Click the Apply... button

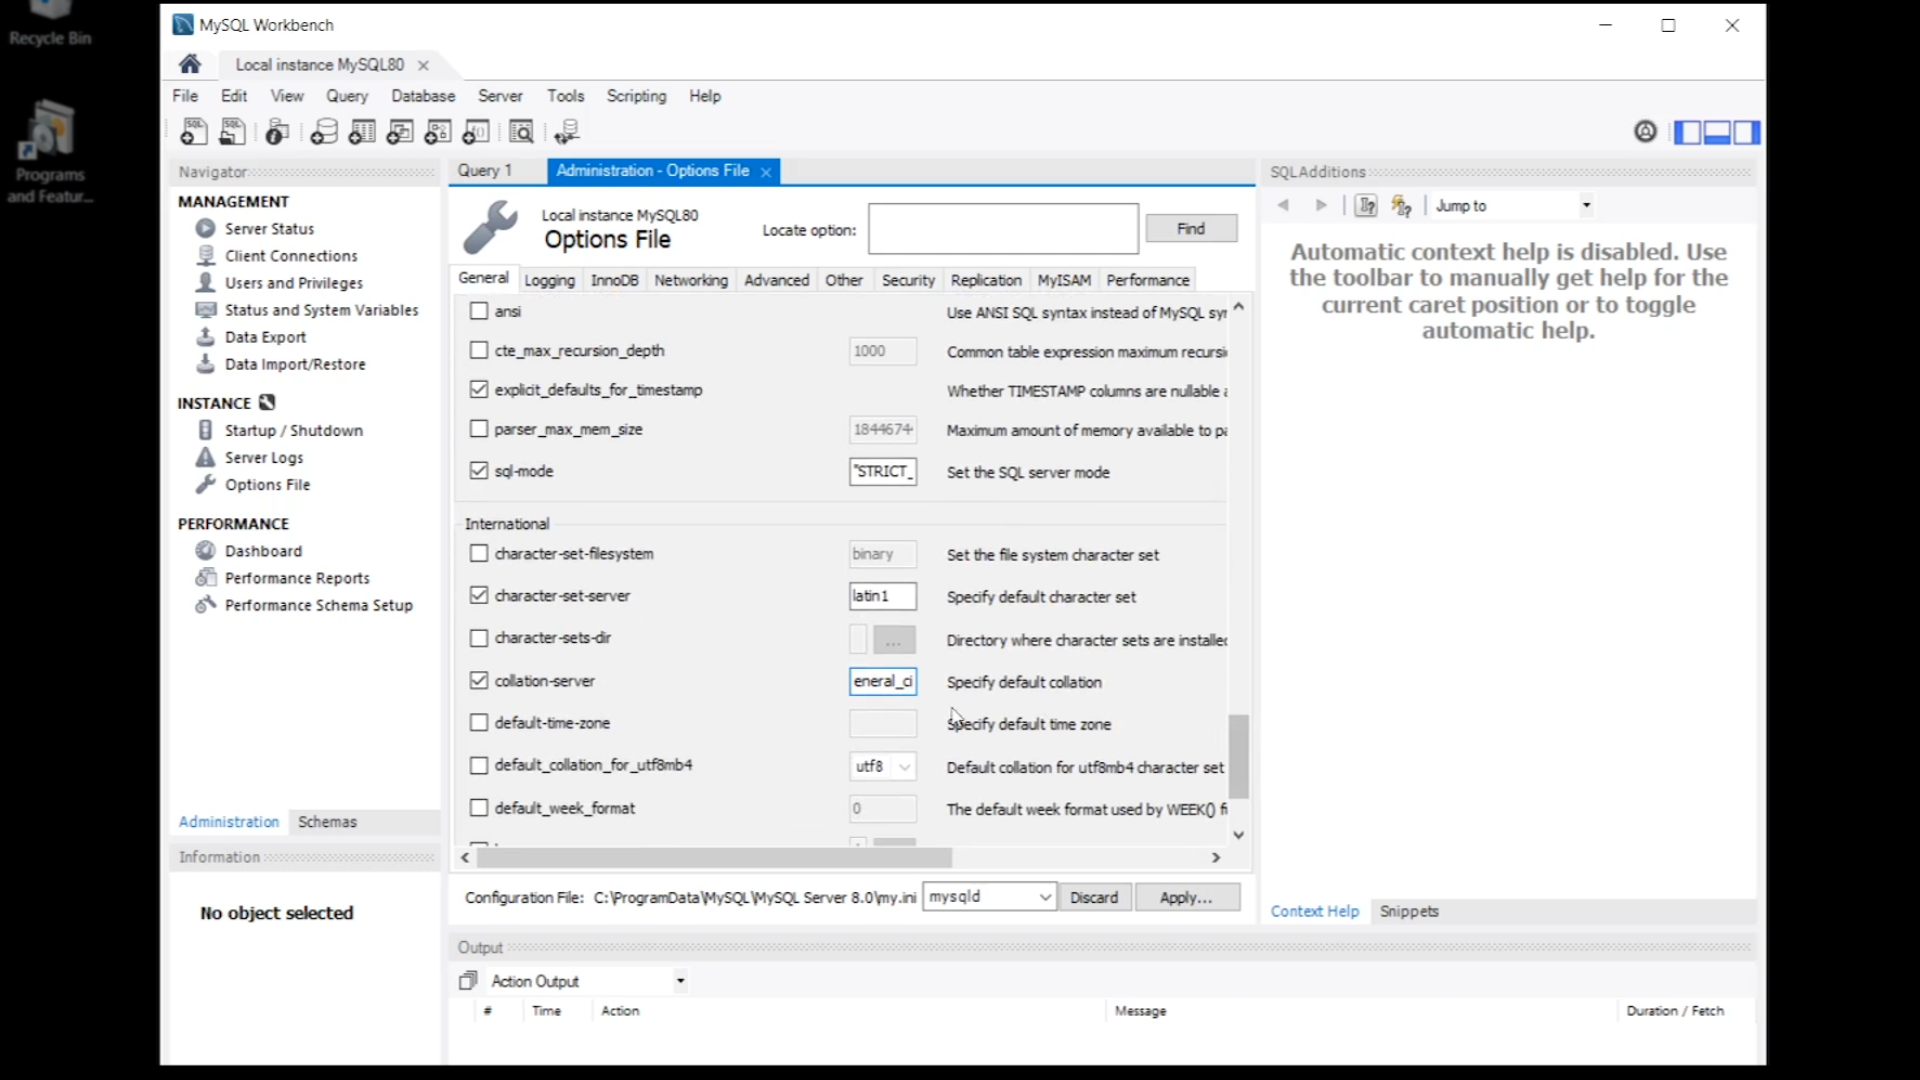(1186, 897)
